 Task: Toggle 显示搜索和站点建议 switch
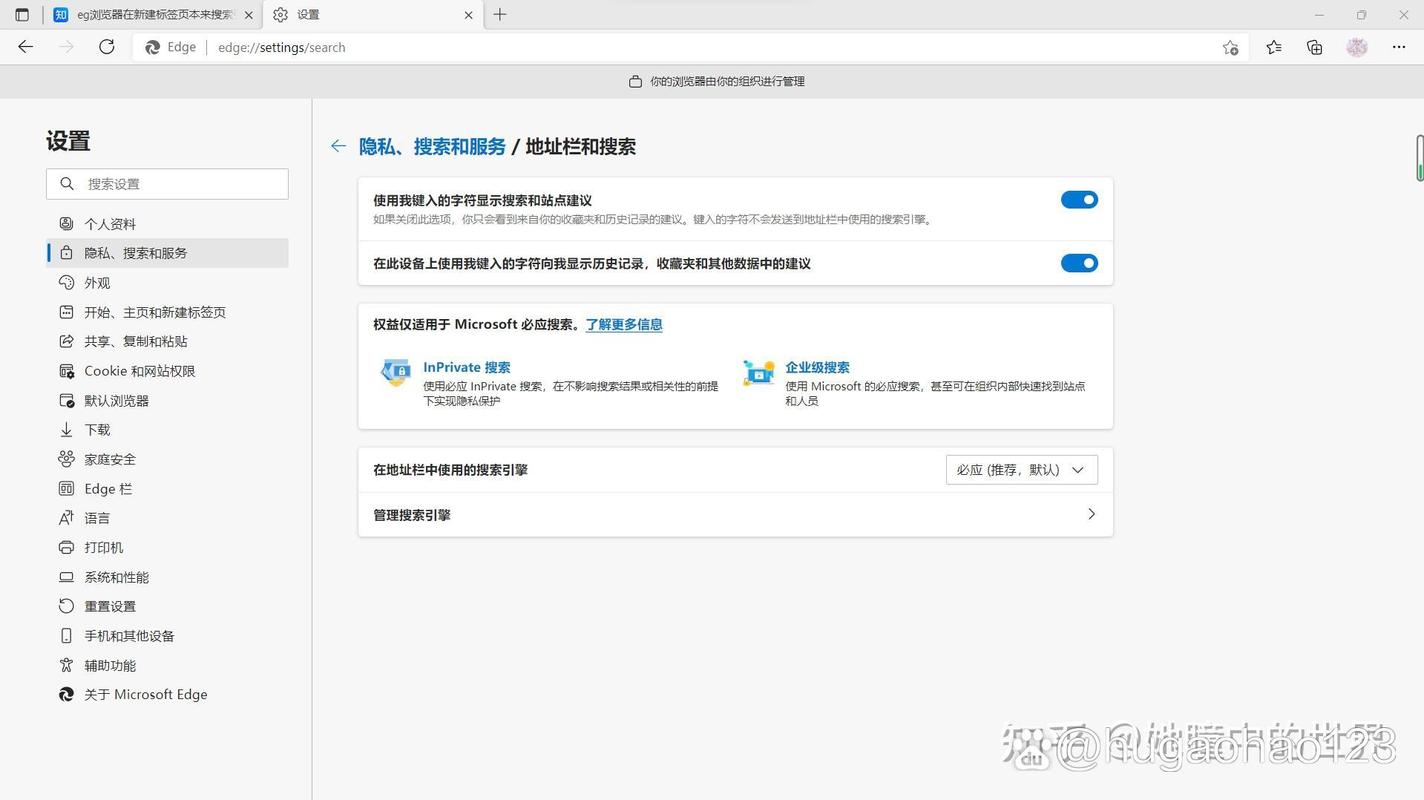click(x=1079, y=200)
